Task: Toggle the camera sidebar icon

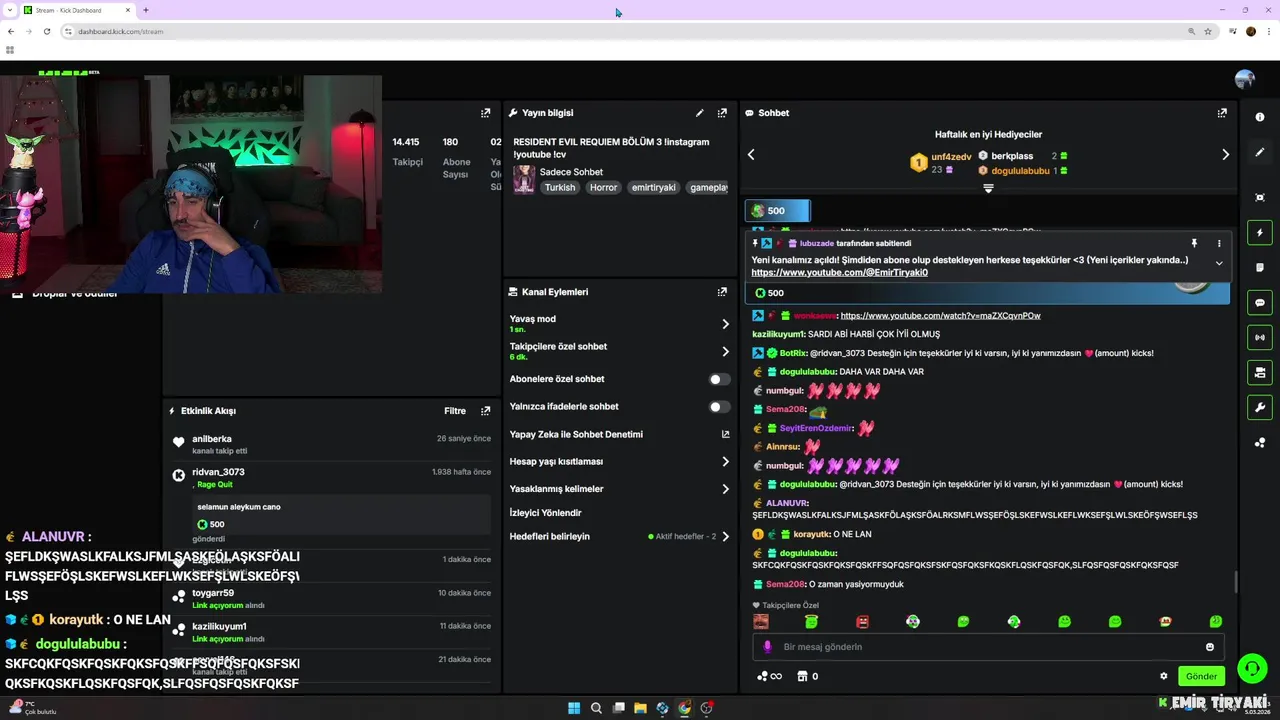Action: 1260,373
